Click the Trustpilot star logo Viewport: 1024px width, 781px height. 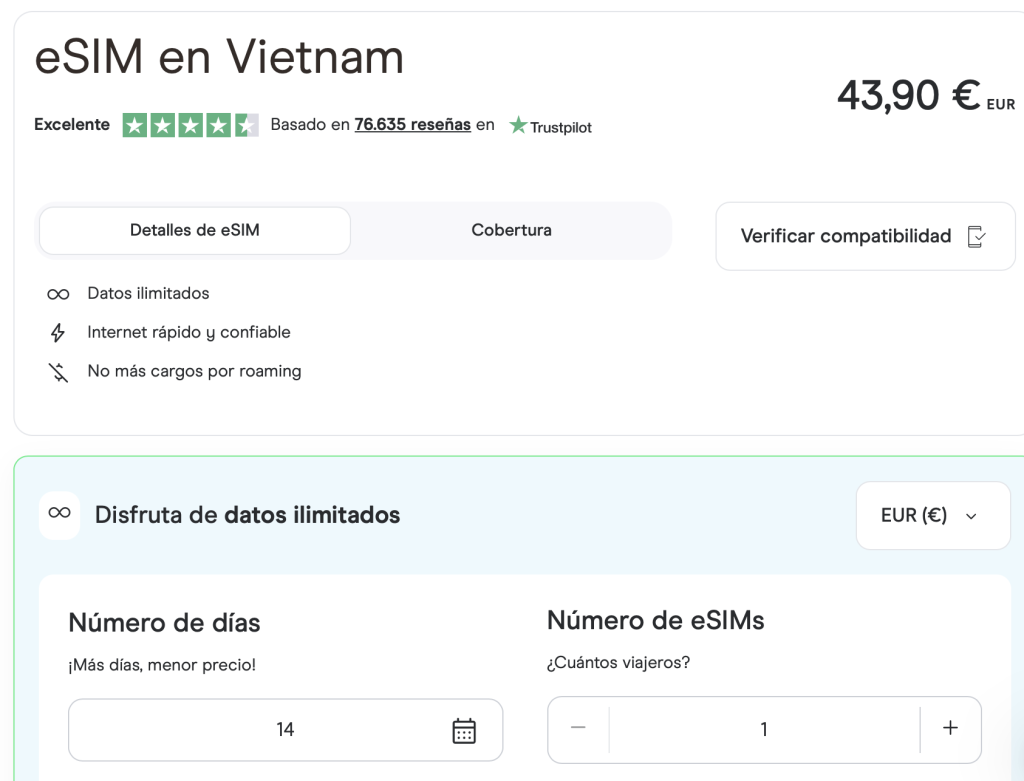(x=518, y=126)
